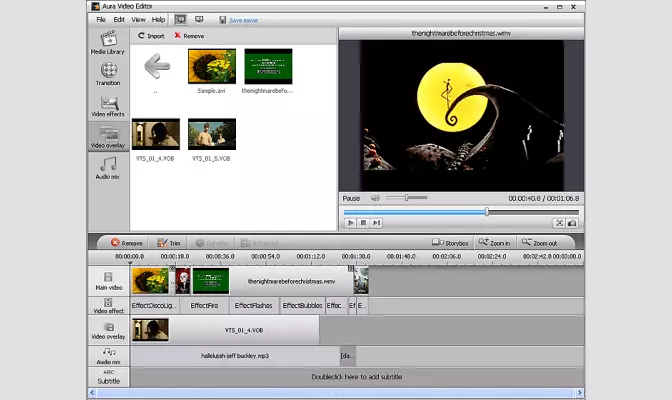
Task: Select the EffectDiscoLig... effect block
Action: [155, 306]
